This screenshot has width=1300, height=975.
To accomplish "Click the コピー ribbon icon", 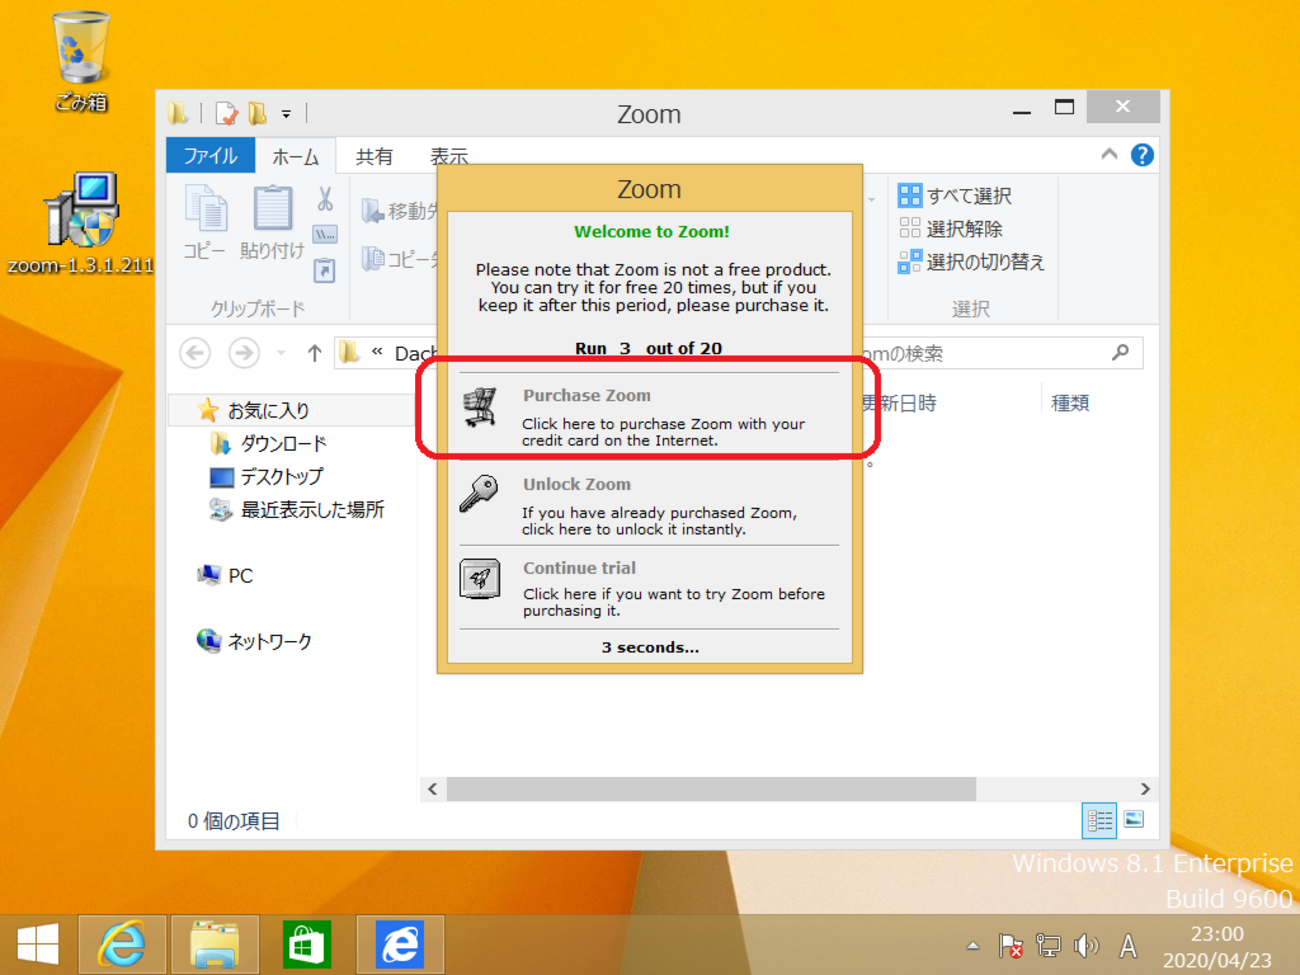I will (205, 223).
